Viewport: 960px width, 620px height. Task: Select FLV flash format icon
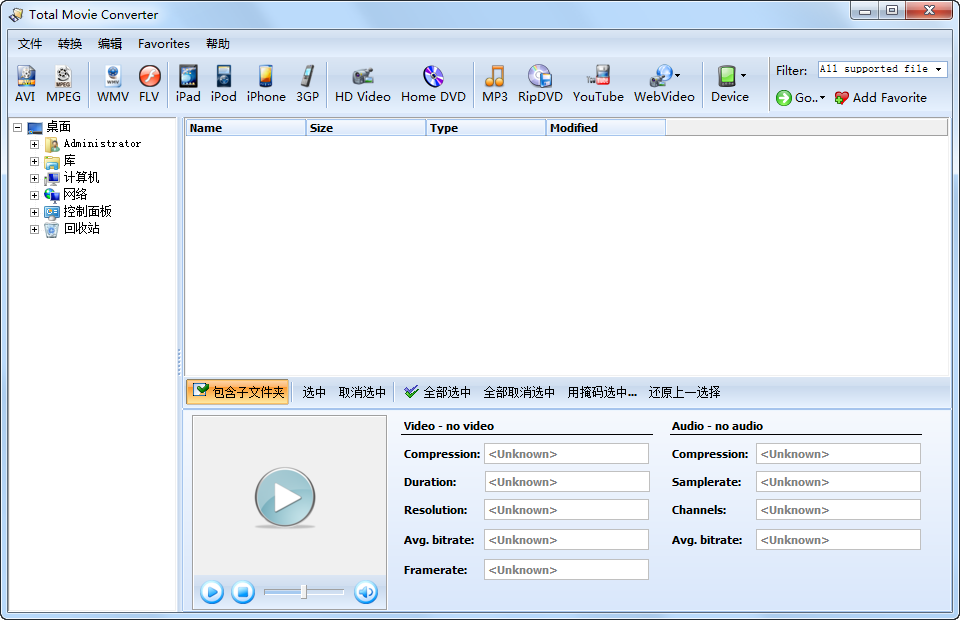[149, 84]
